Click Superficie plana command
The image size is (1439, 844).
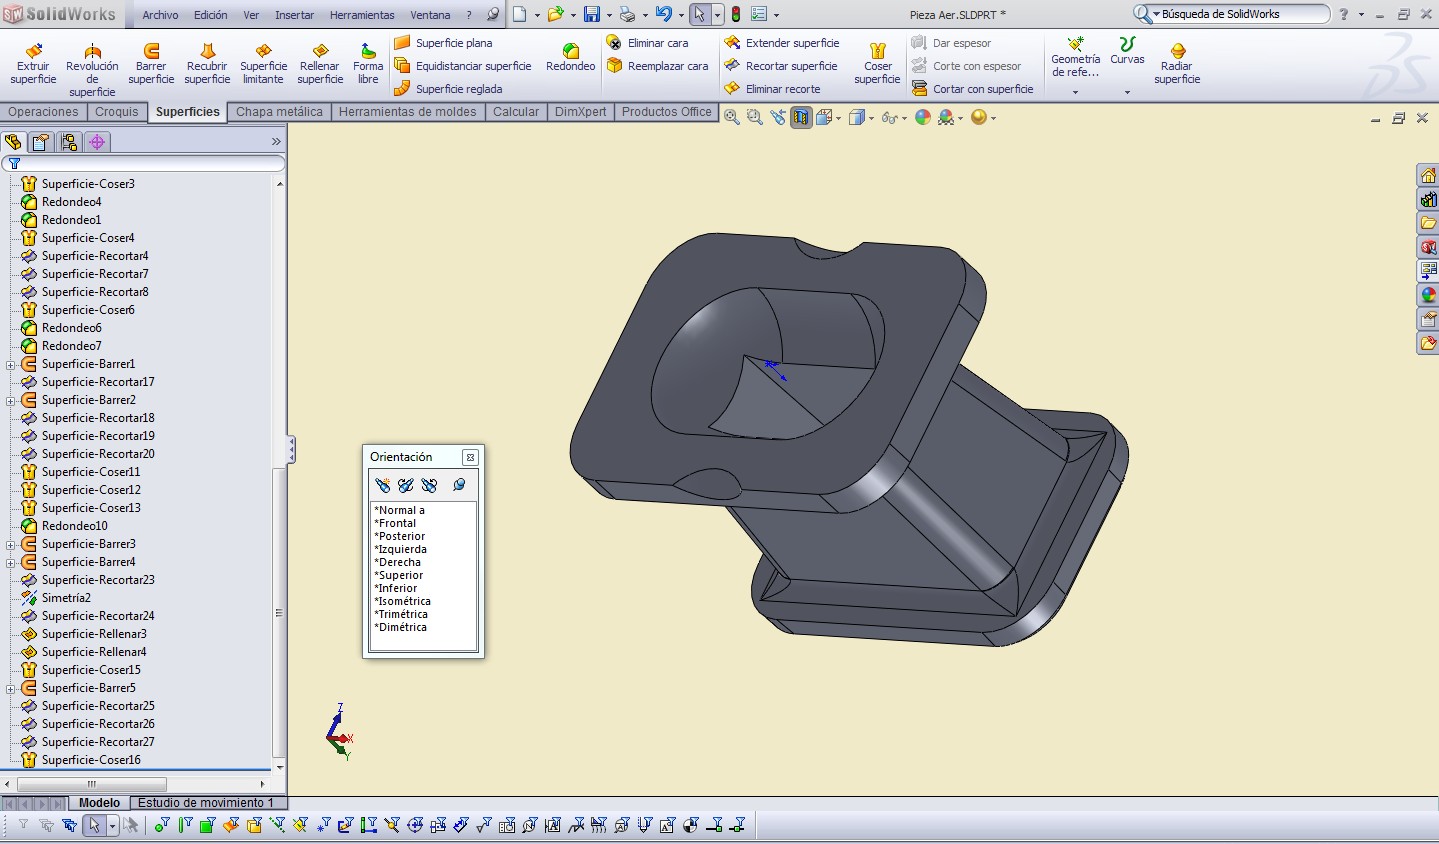click(443, 43)
